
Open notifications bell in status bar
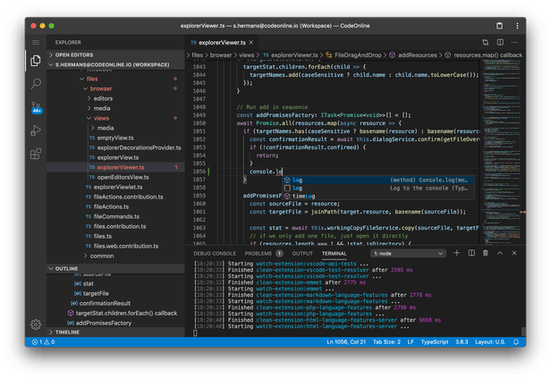point(516,342)
